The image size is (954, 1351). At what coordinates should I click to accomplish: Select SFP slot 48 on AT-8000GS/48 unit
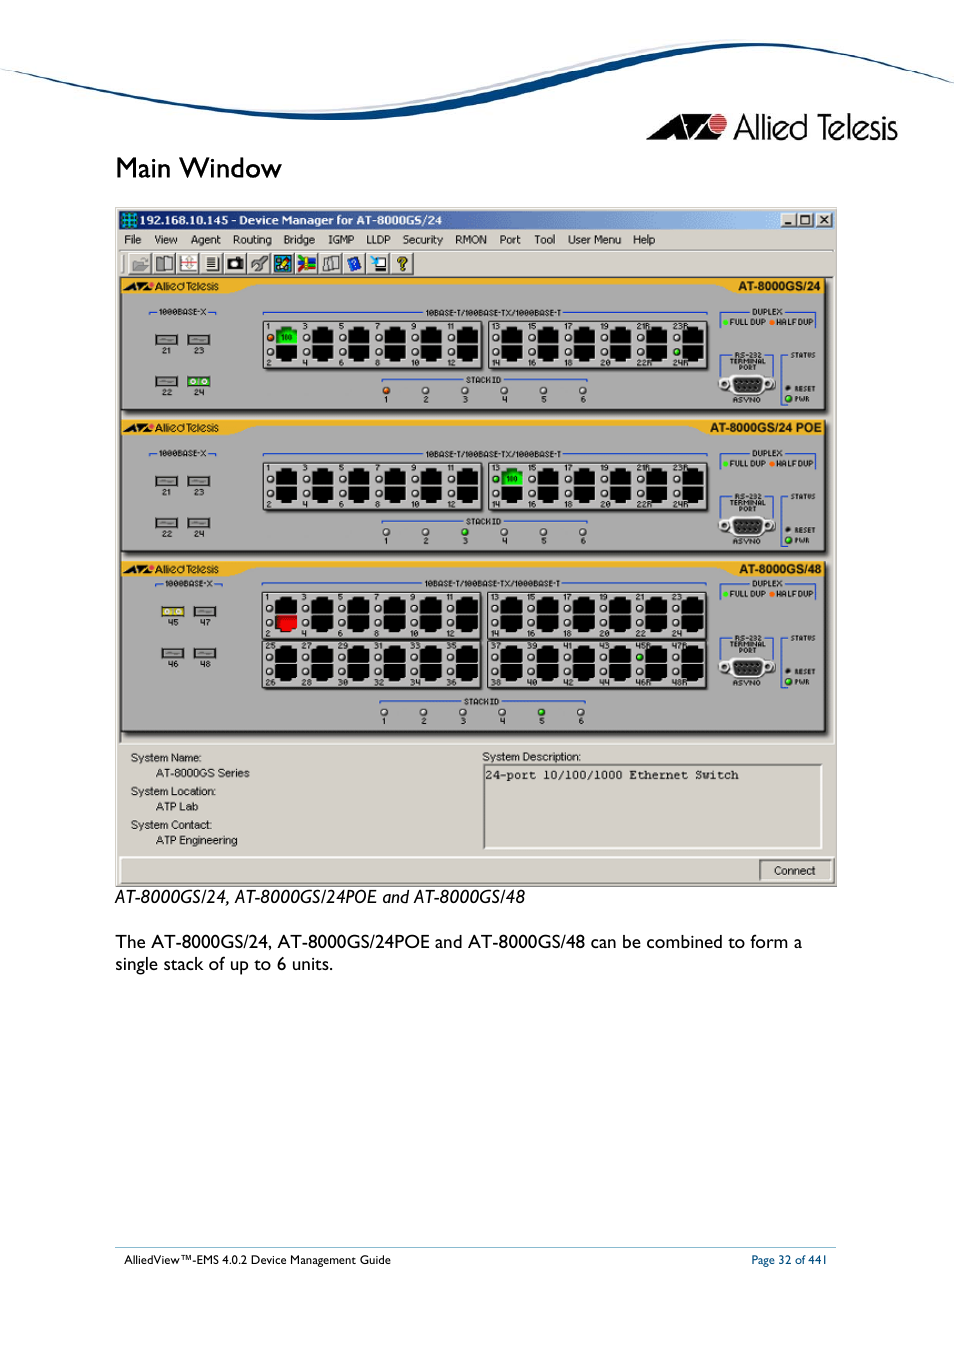click(205, 653)
